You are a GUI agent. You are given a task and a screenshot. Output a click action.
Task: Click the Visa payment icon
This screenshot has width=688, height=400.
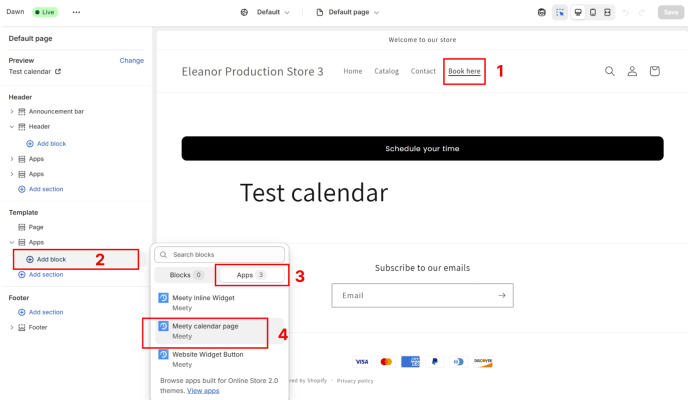(x=362, y=362)
